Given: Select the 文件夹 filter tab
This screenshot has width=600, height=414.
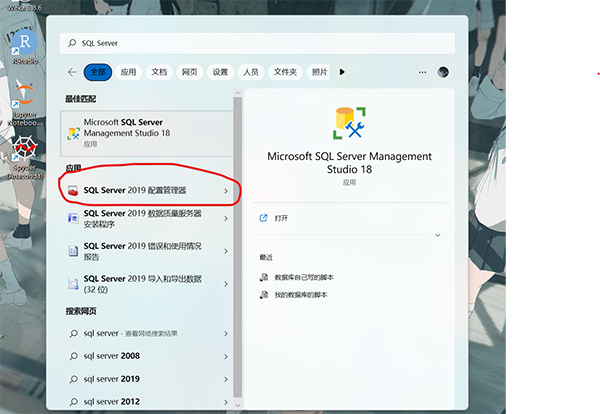Looking at the screenshot, I should tap(285, 72).
